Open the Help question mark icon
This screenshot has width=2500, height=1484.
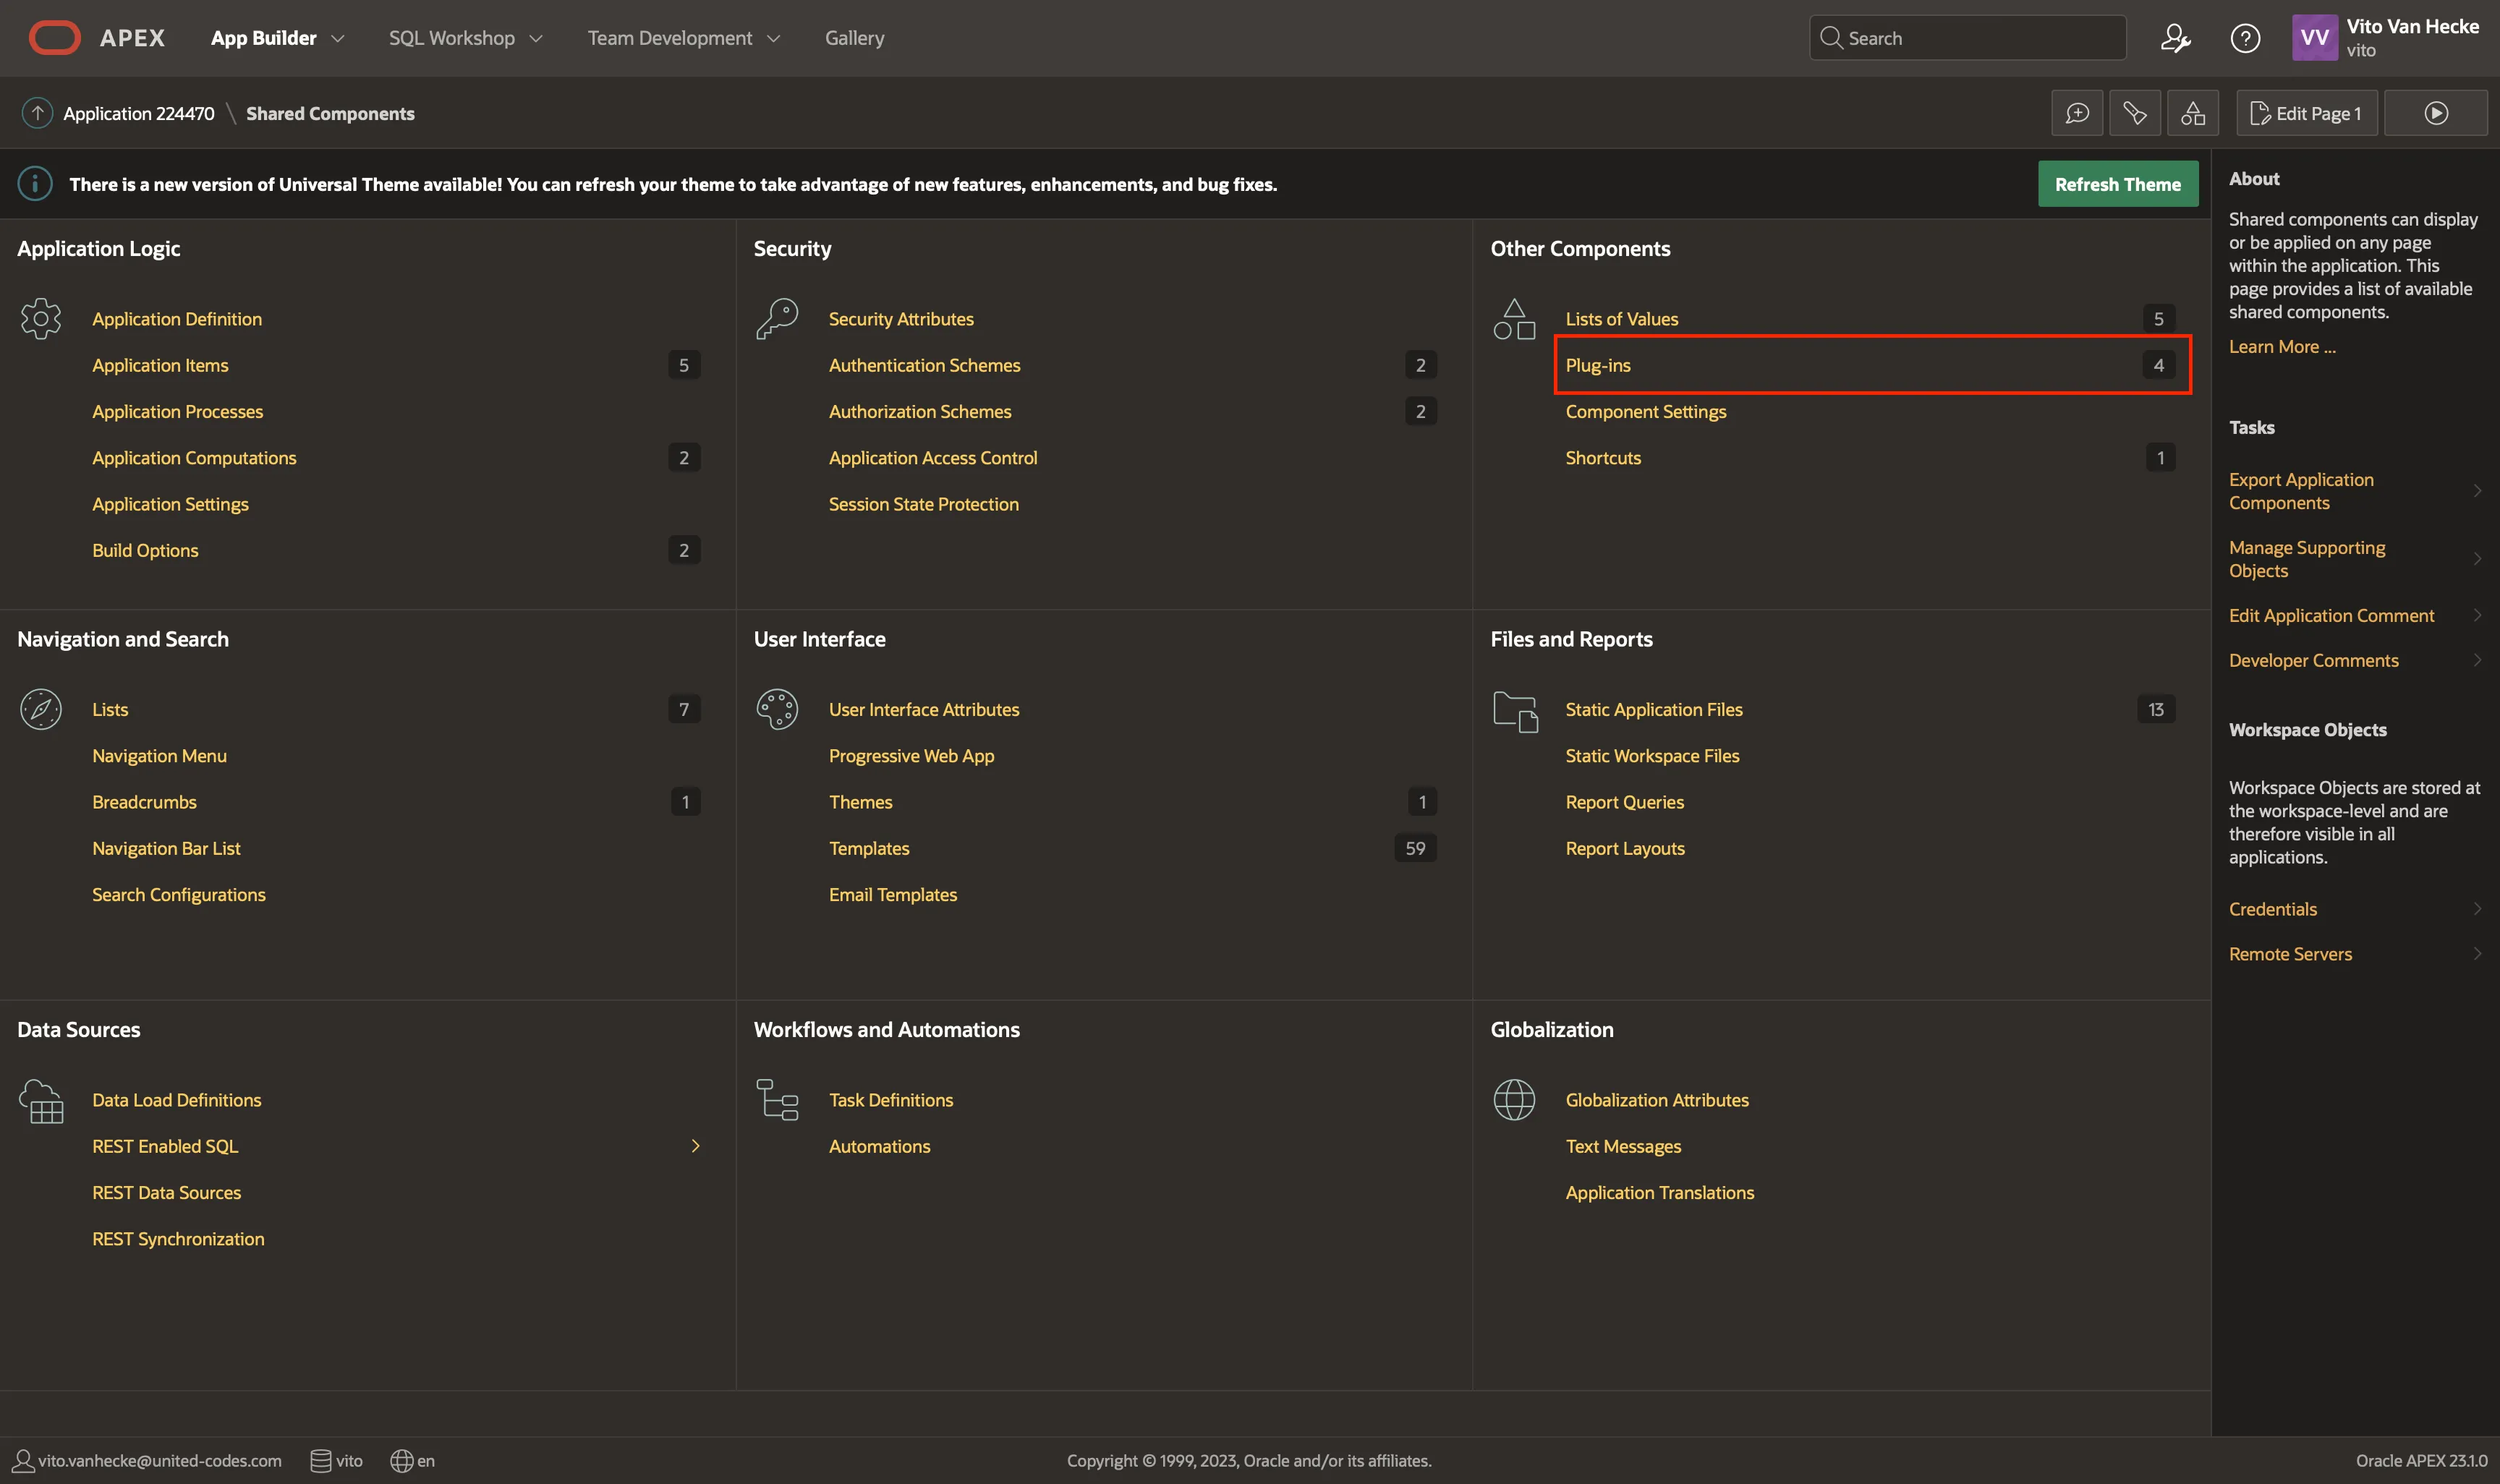(x=2245, y=38)
